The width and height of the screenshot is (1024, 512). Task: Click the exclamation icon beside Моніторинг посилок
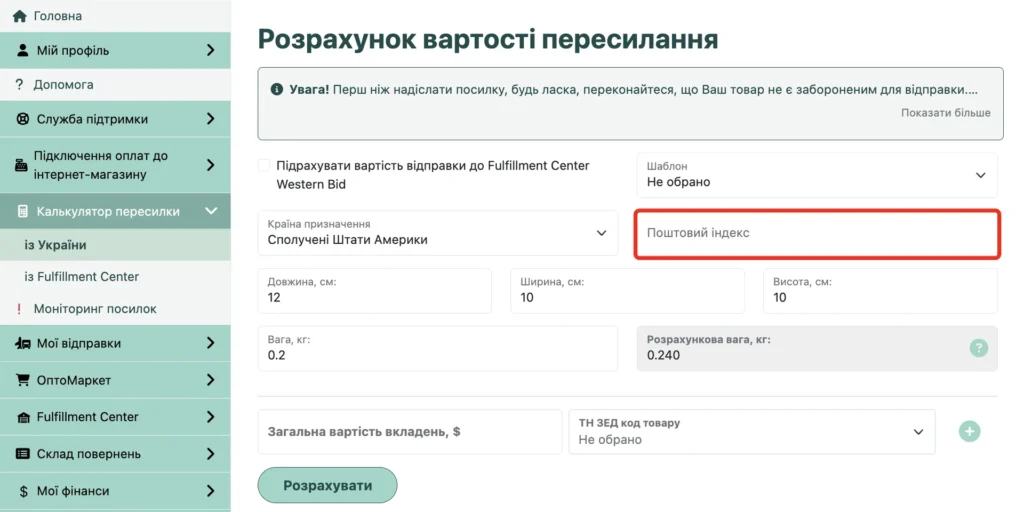point(19,309)
